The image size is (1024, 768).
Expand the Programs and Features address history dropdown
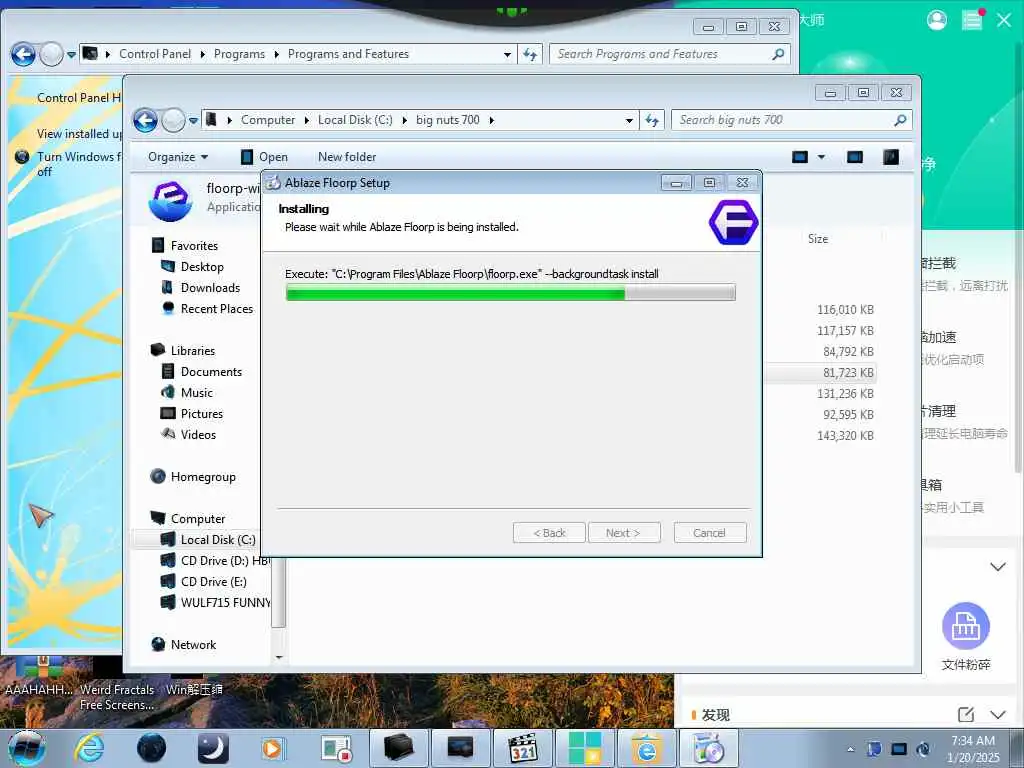[x=507, y=54]
